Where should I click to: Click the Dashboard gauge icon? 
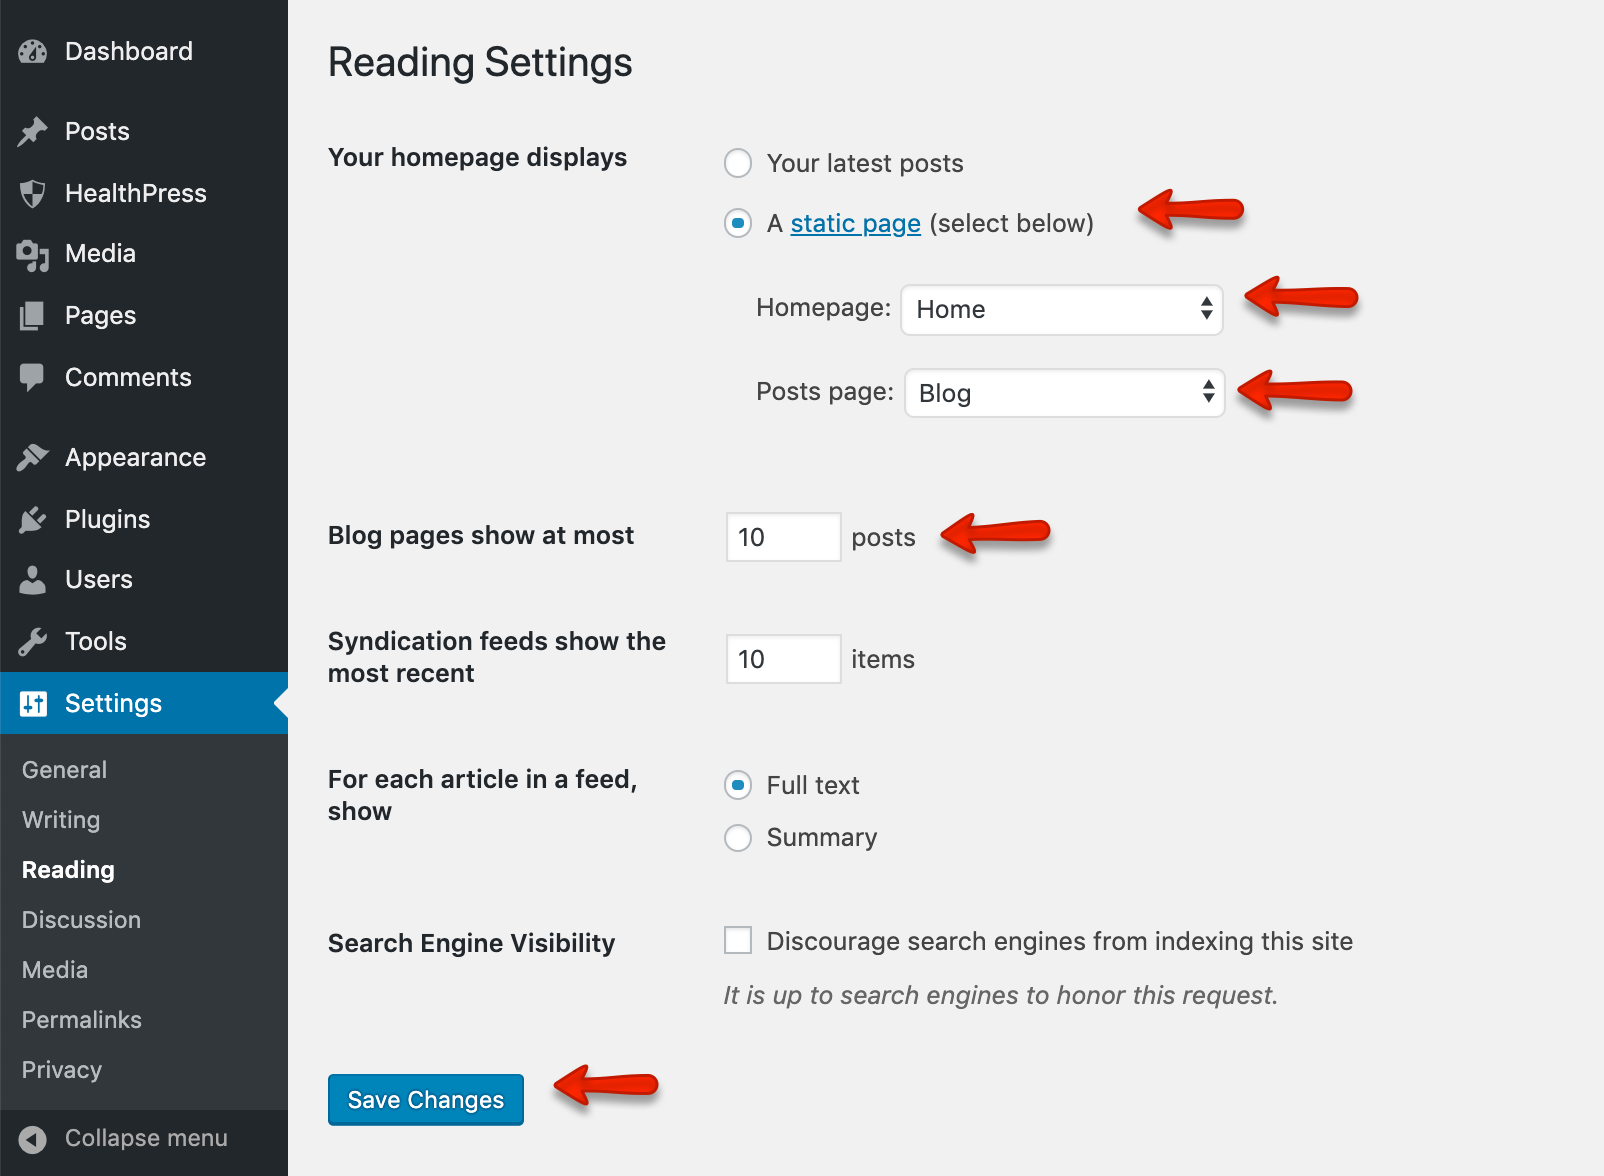tap(33, 52)
